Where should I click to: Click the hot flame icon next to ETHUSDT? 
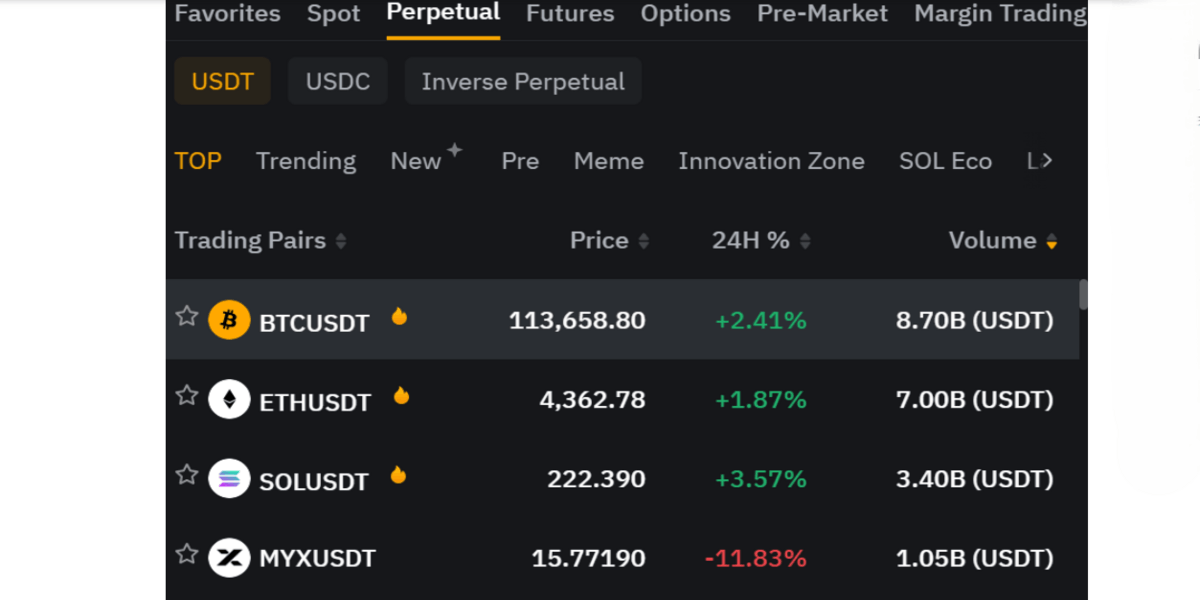(401, 396)
